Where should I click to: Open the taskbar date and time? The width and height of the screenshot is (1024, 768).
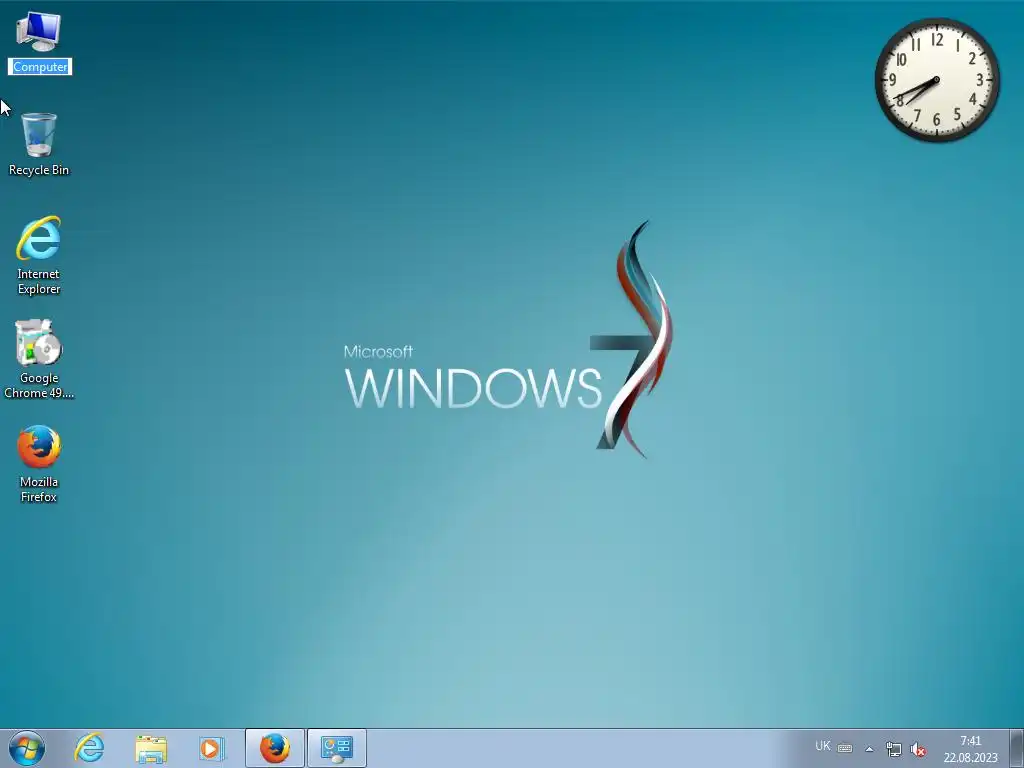click(x=970, y=749)
